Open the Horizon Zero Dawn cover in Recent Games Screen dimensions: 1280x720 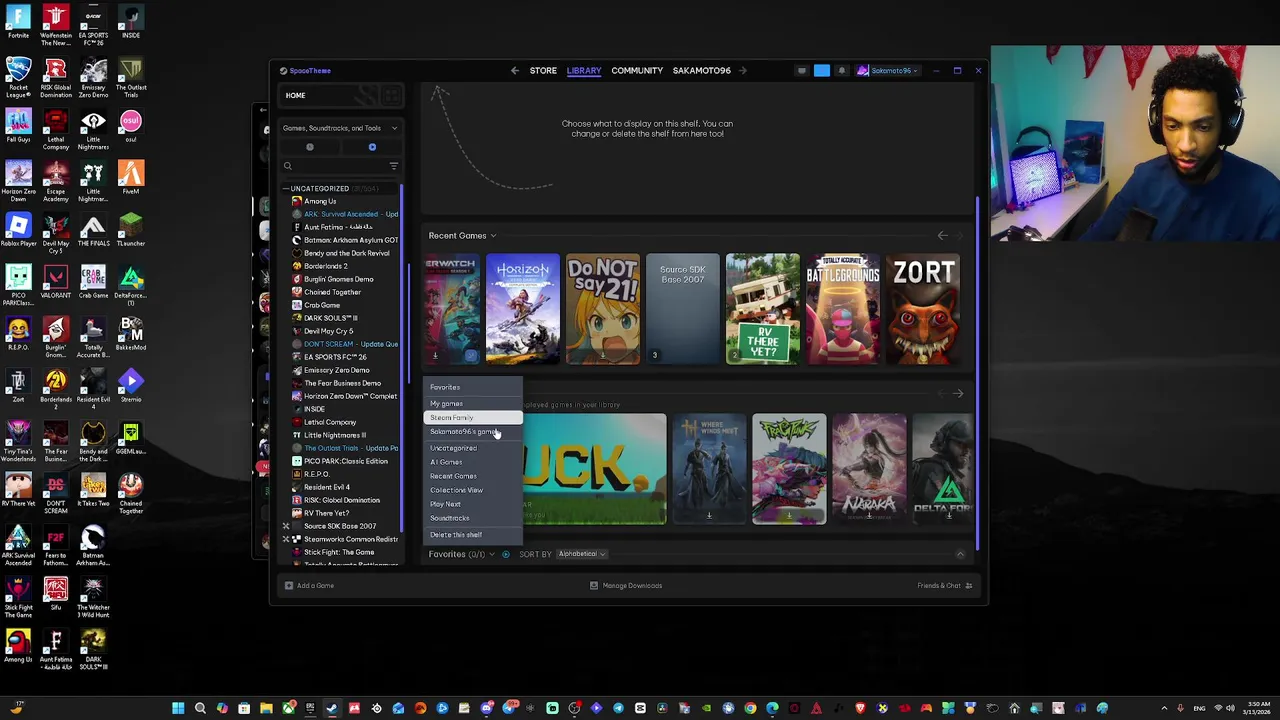[x=522, y=309]
